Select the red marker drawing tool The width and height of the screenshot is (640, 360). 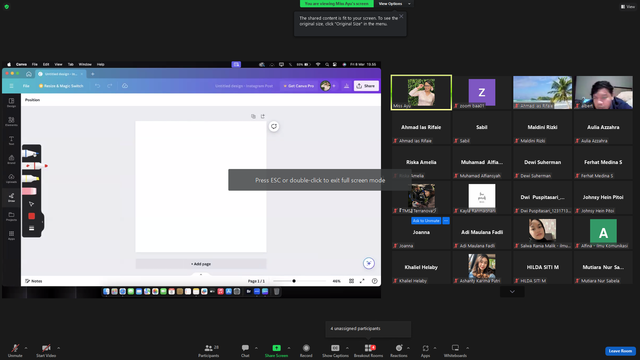(35, 166)
